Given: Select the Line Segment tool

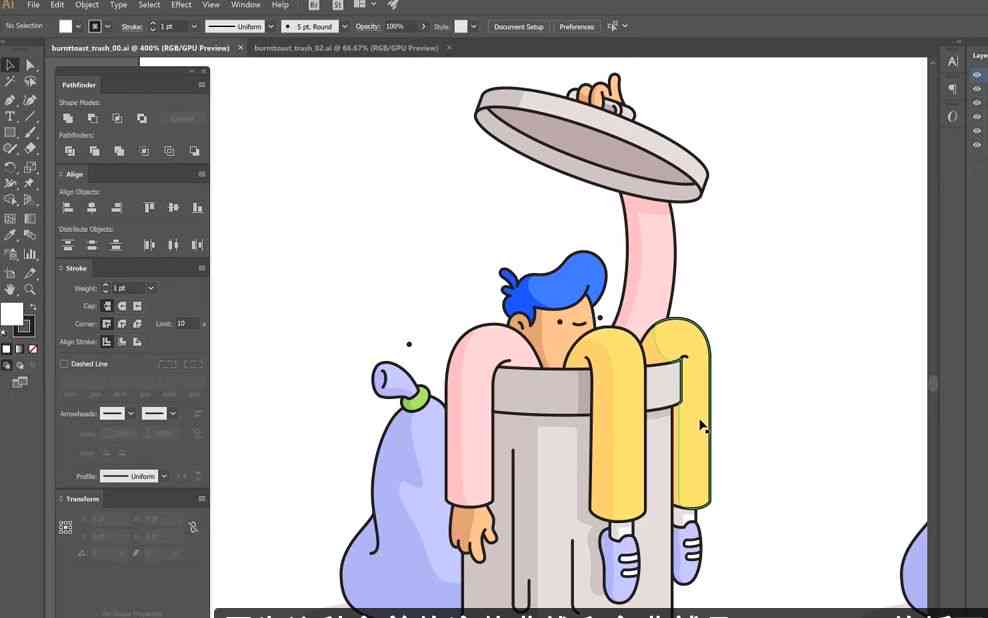Looking at the screenshot, I should (30, 117).
